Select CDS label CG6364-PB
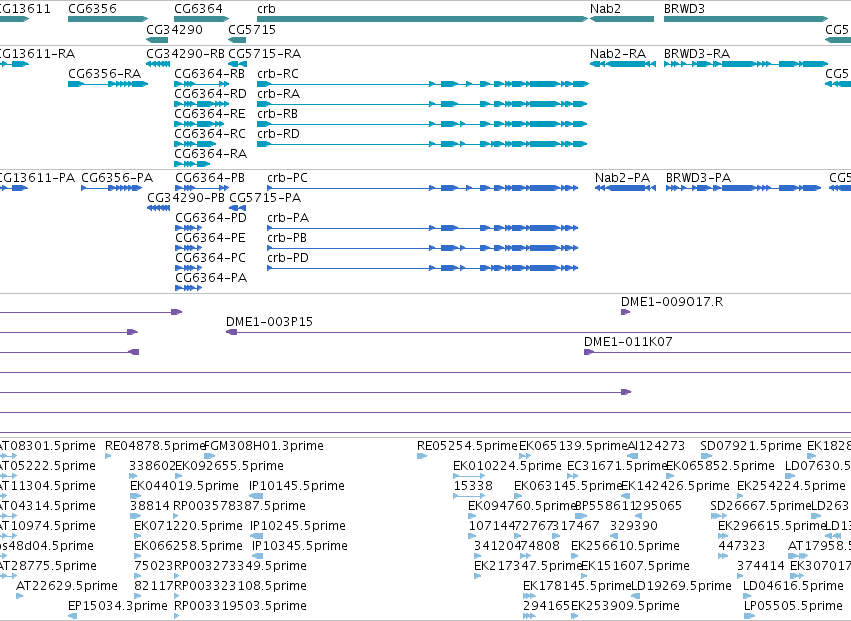The width and height of the screenshot is (851, 621). 210,178
